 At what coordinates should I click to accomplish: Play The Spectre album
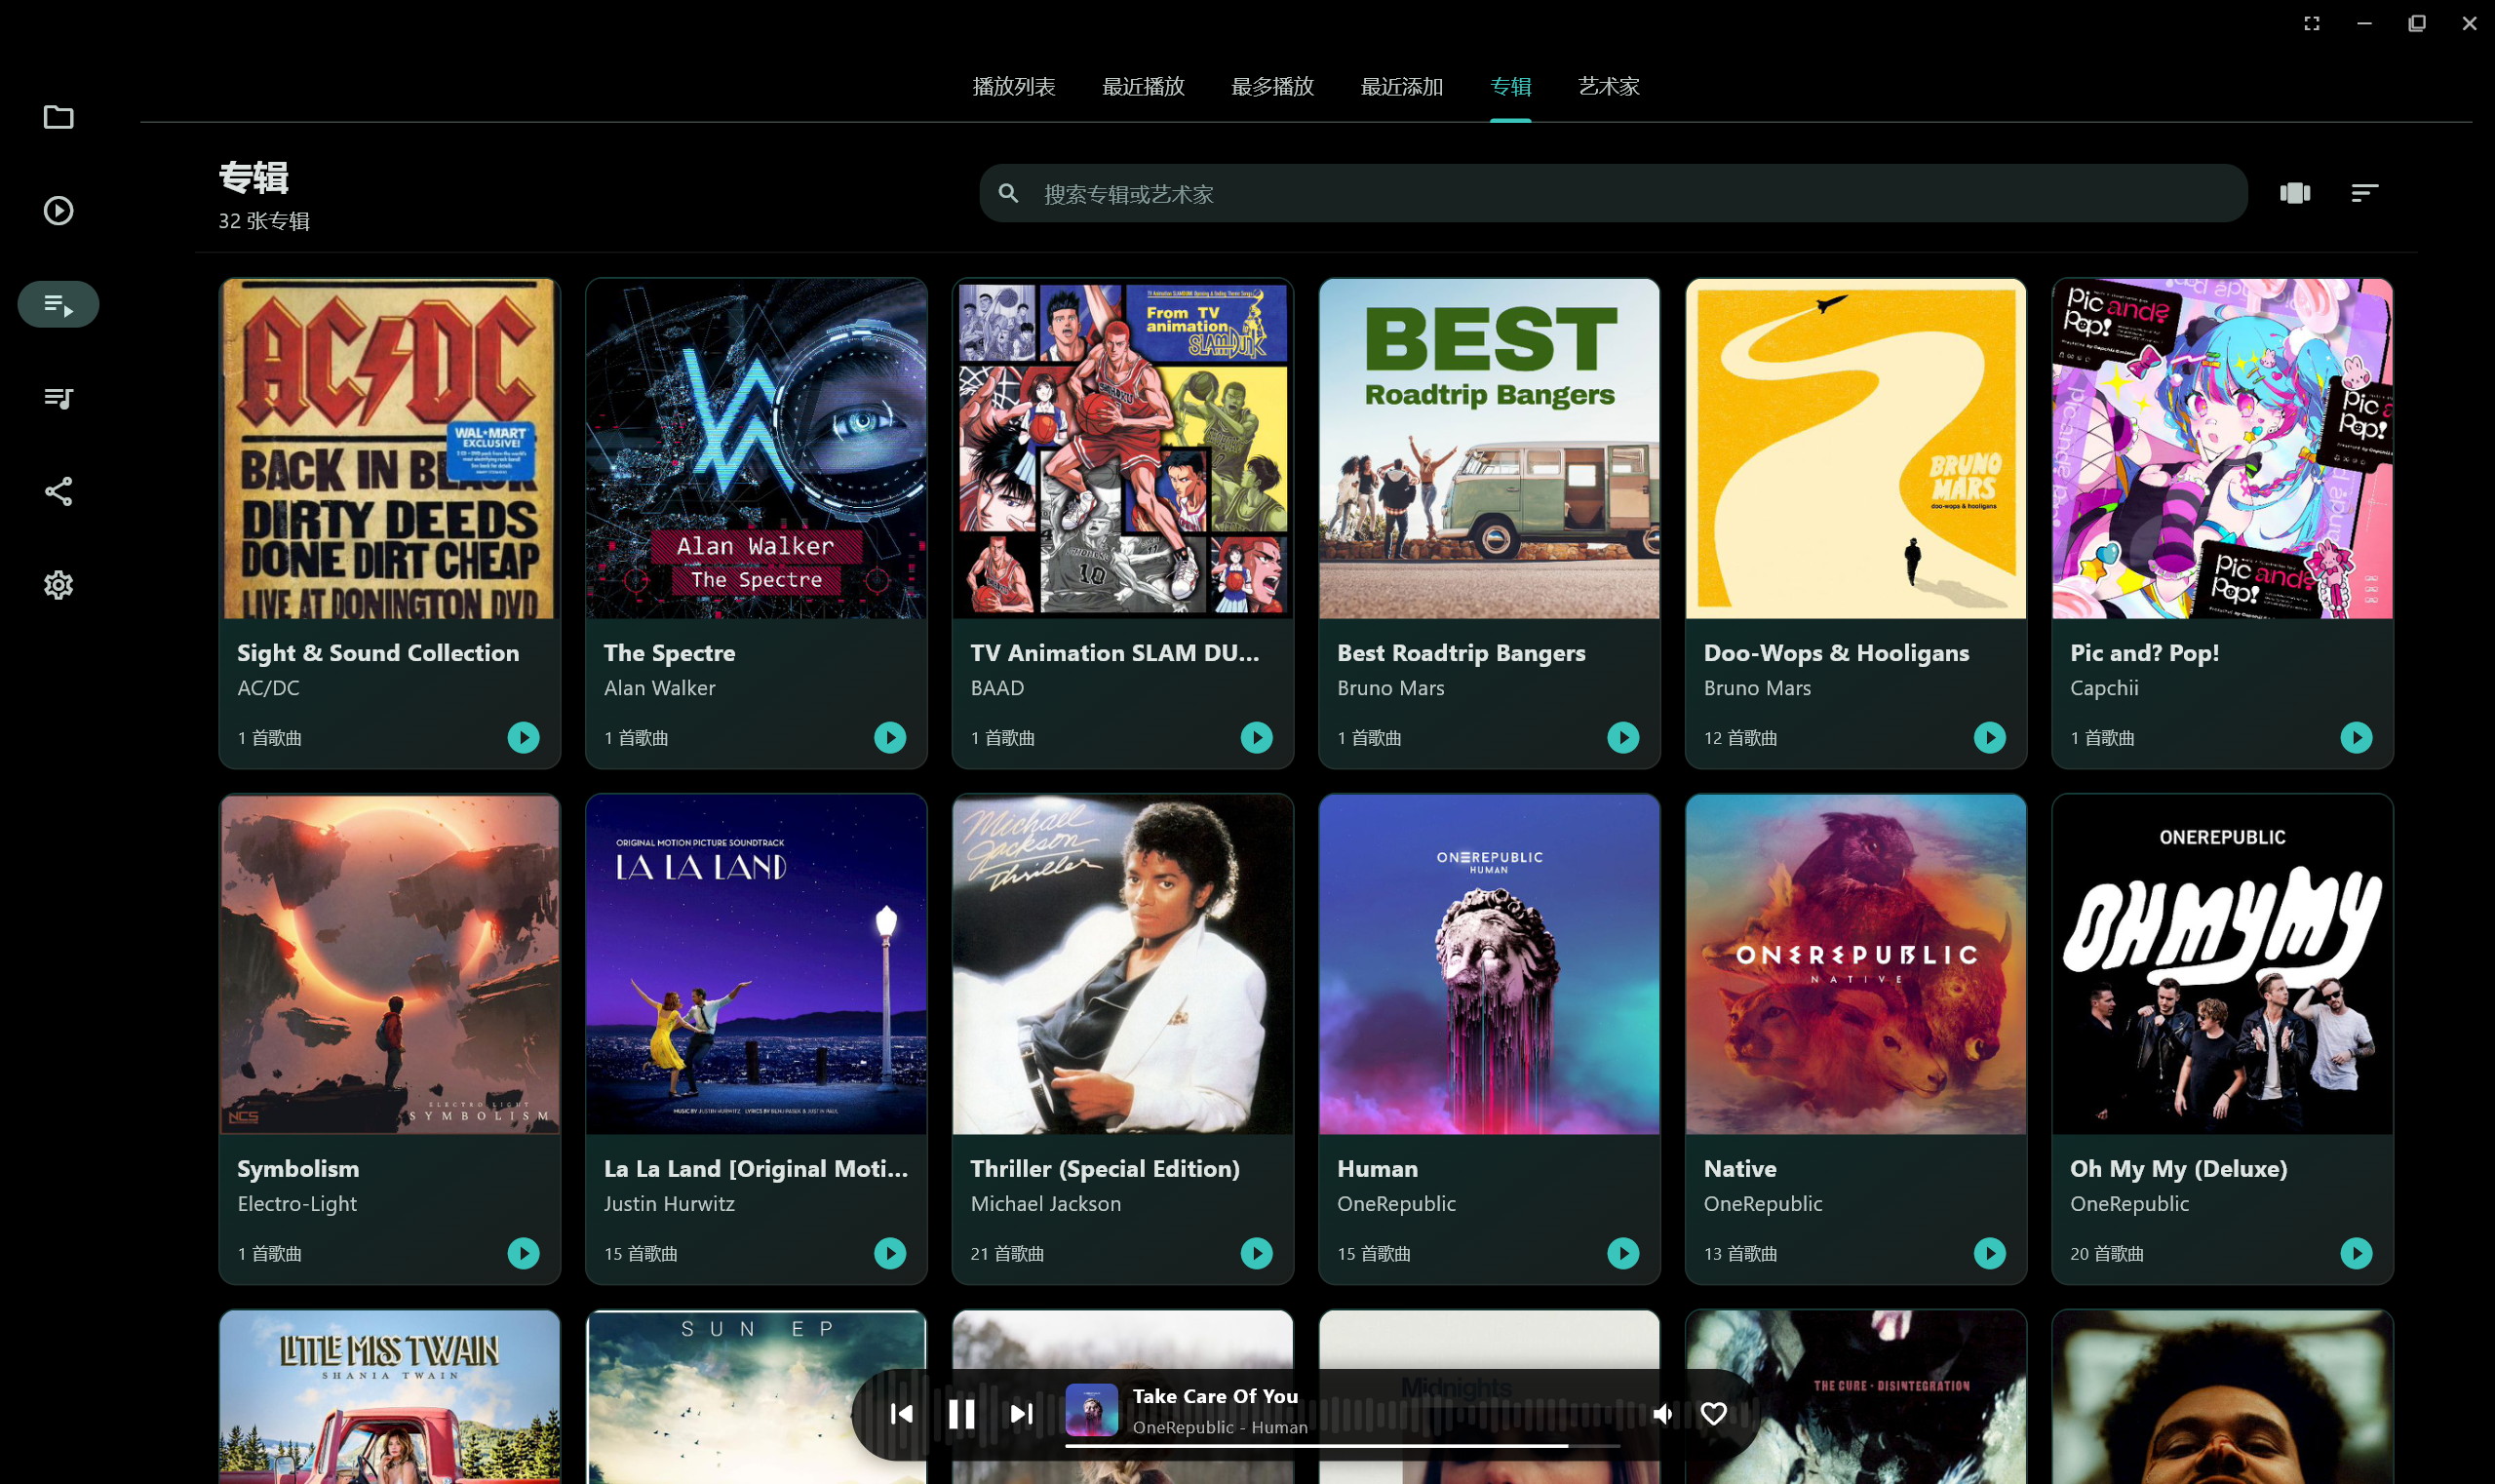(x=889, y=737)
